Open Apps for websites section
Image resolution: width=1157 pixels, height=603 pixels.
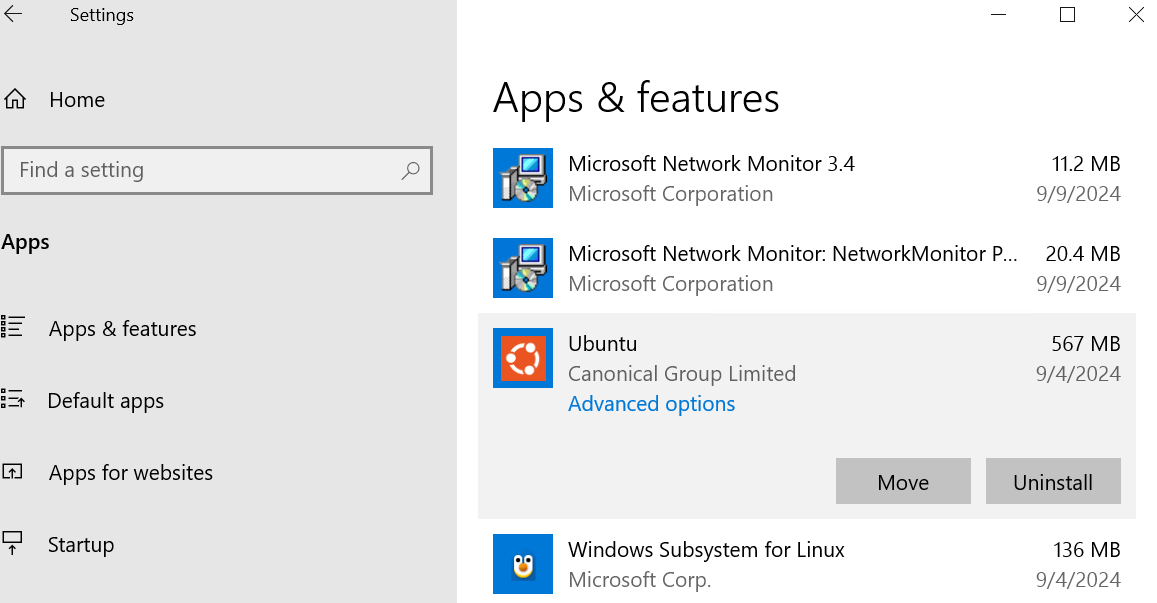coord(131,472)
